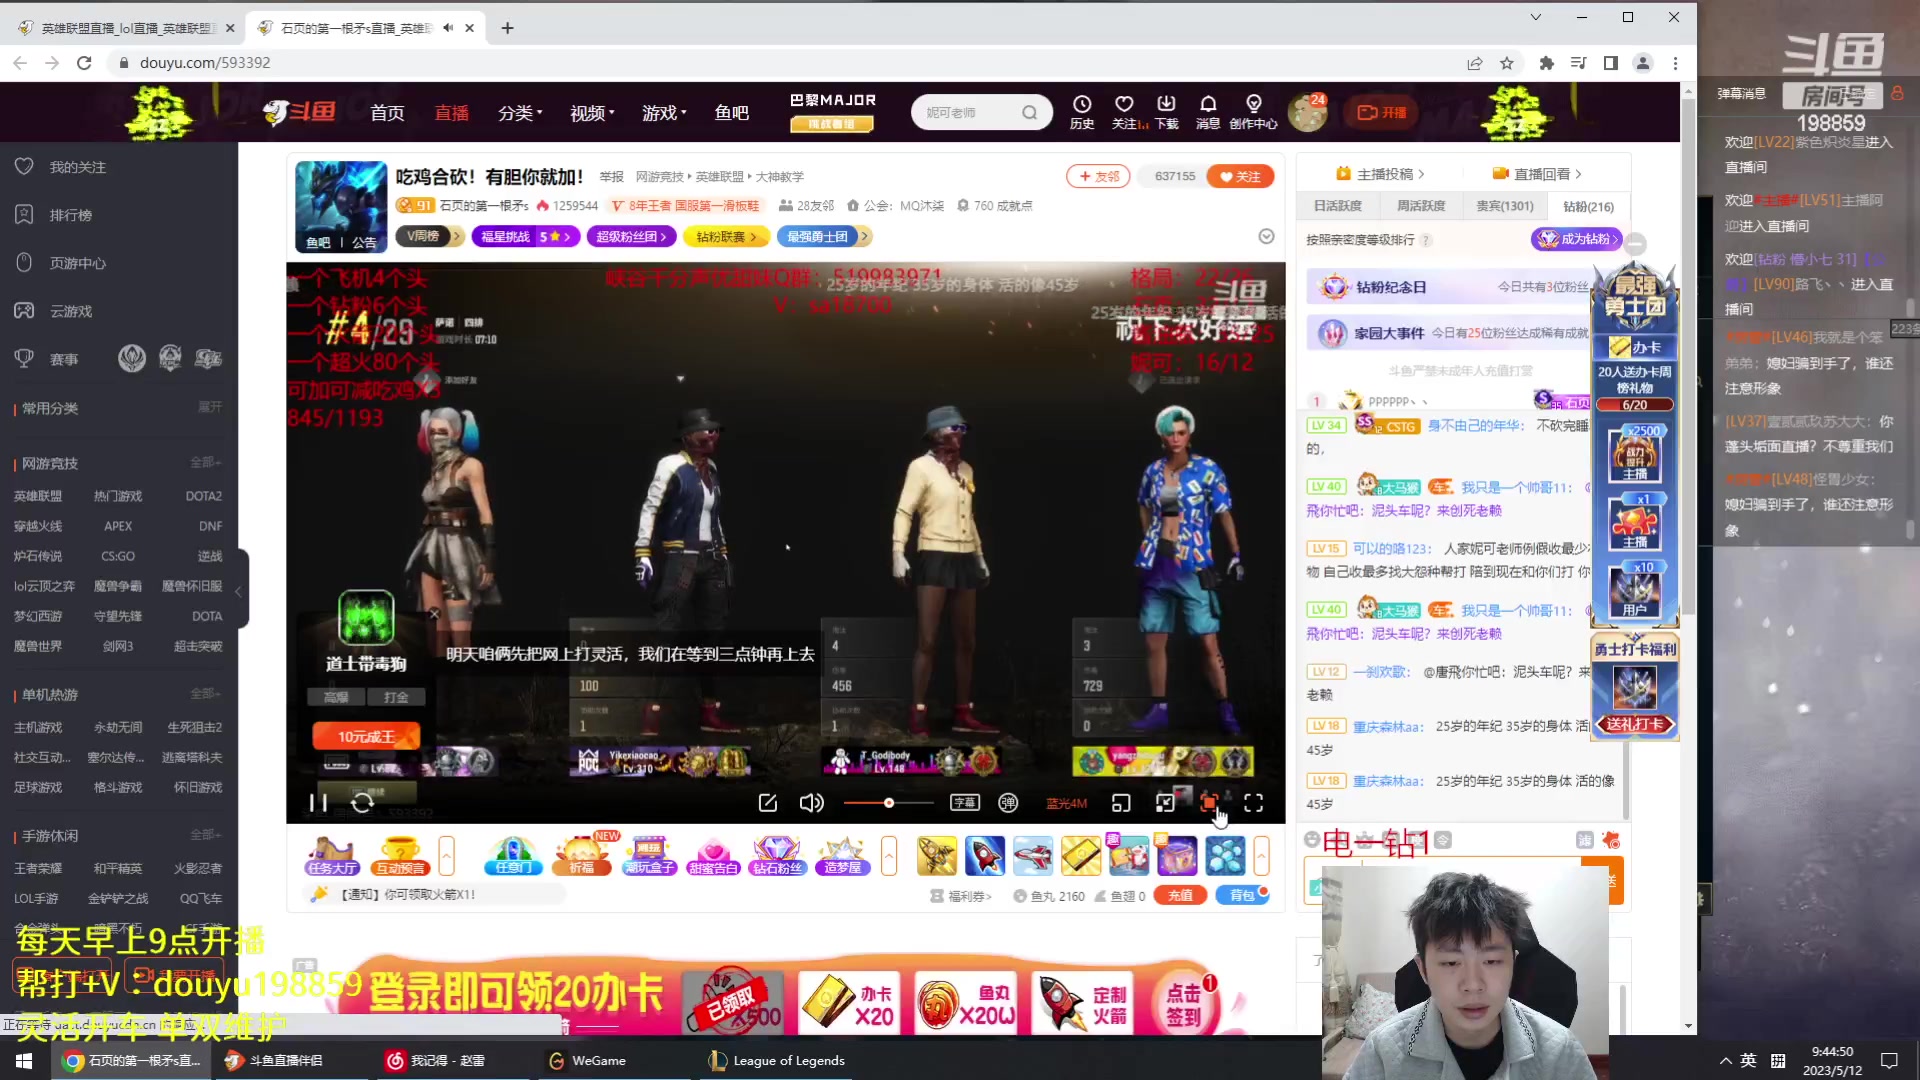Click the clip/edit icon in player controls
Screen dimensions: 1920x1080
(x=767, y=803)
